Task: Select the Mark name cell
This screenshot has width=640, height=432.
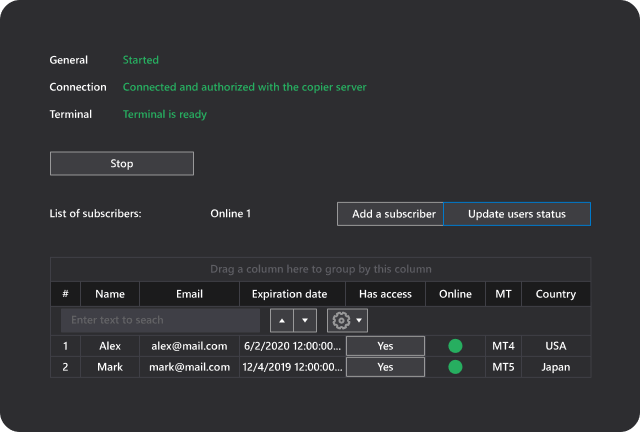Action: [110, 367]
